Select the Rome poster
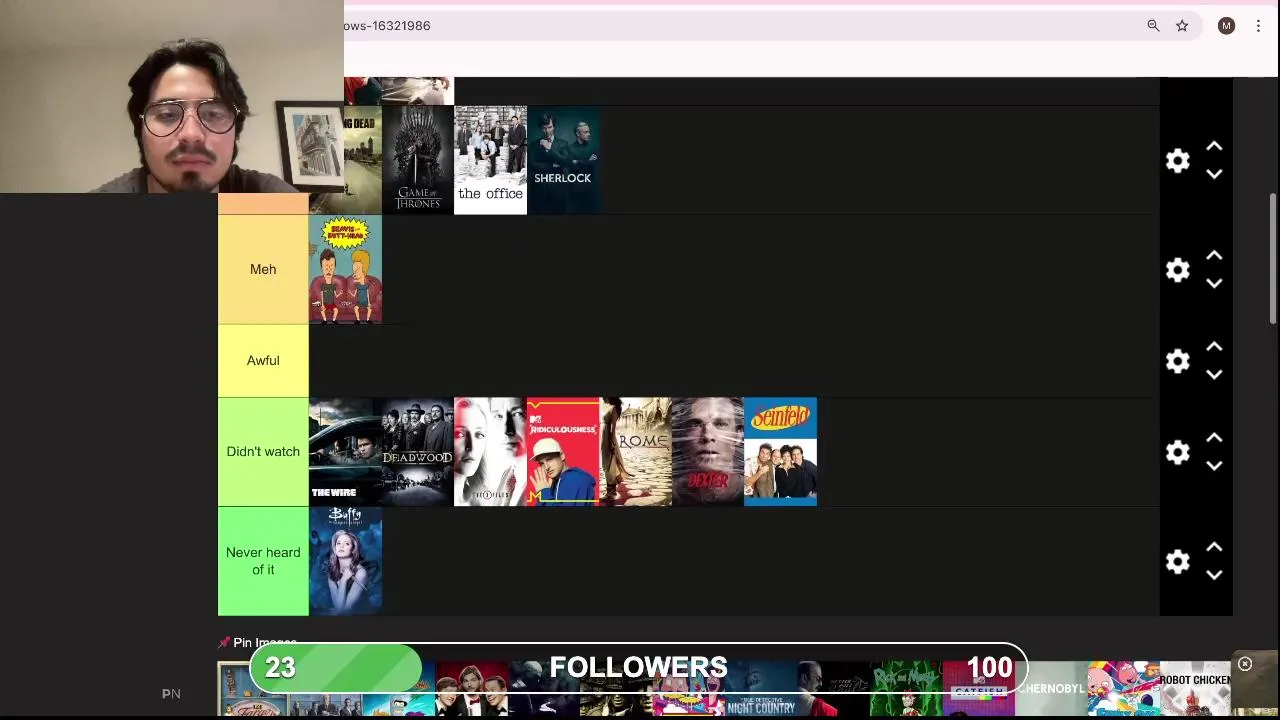 point(636,451)
